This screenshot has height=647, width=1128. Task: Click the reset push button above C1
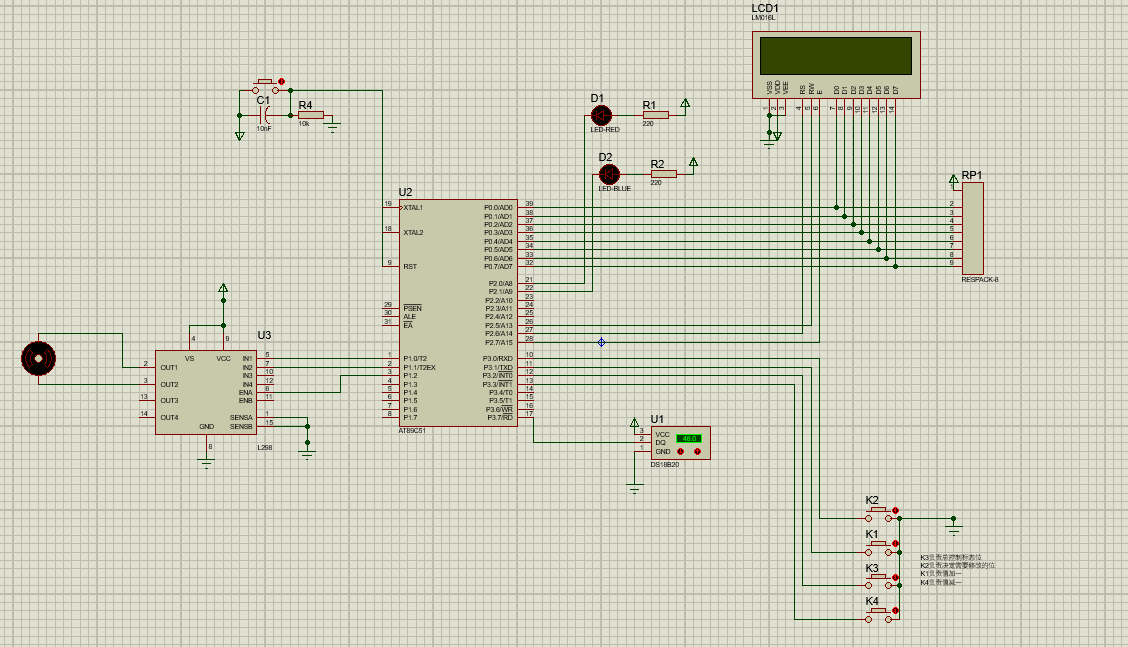[265, 86]
